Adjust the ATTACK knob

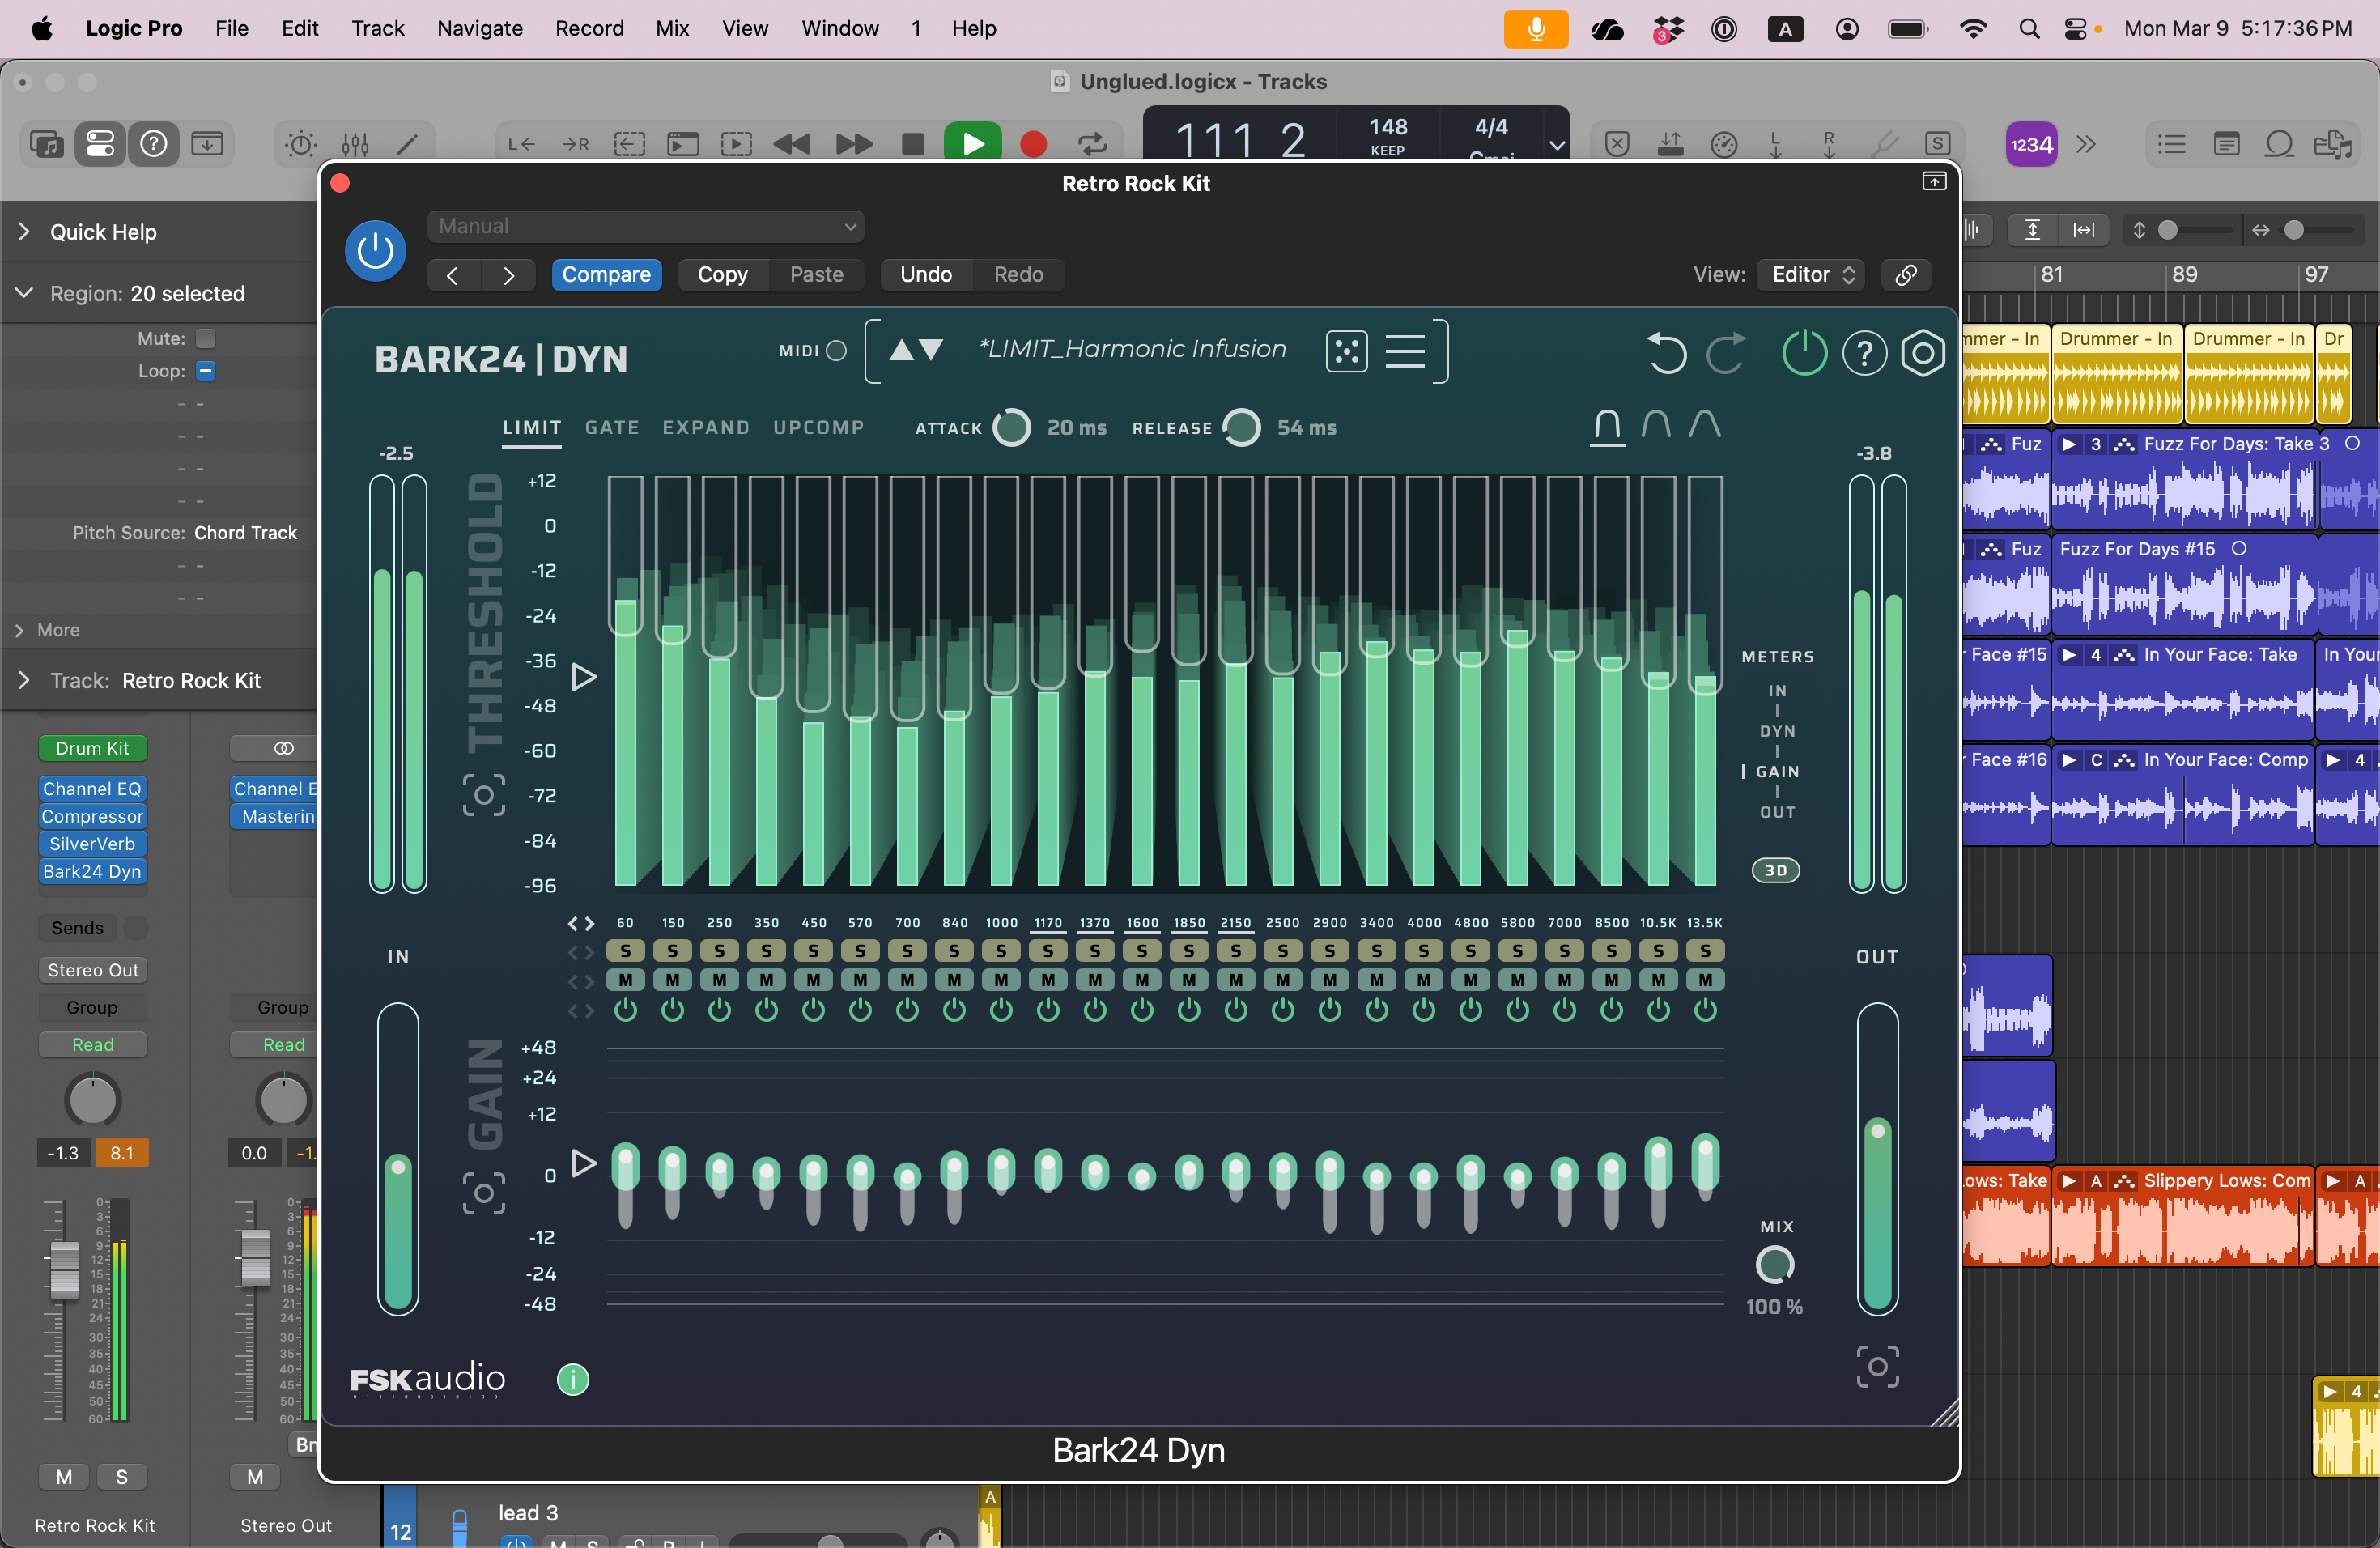point(1011,428)
